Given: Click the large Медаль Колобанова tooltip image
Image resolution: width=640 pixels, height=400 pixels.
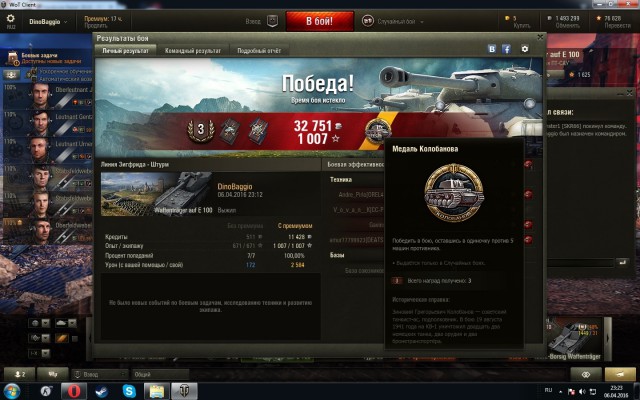Looking at the screenshot, I should coord(453,193).
